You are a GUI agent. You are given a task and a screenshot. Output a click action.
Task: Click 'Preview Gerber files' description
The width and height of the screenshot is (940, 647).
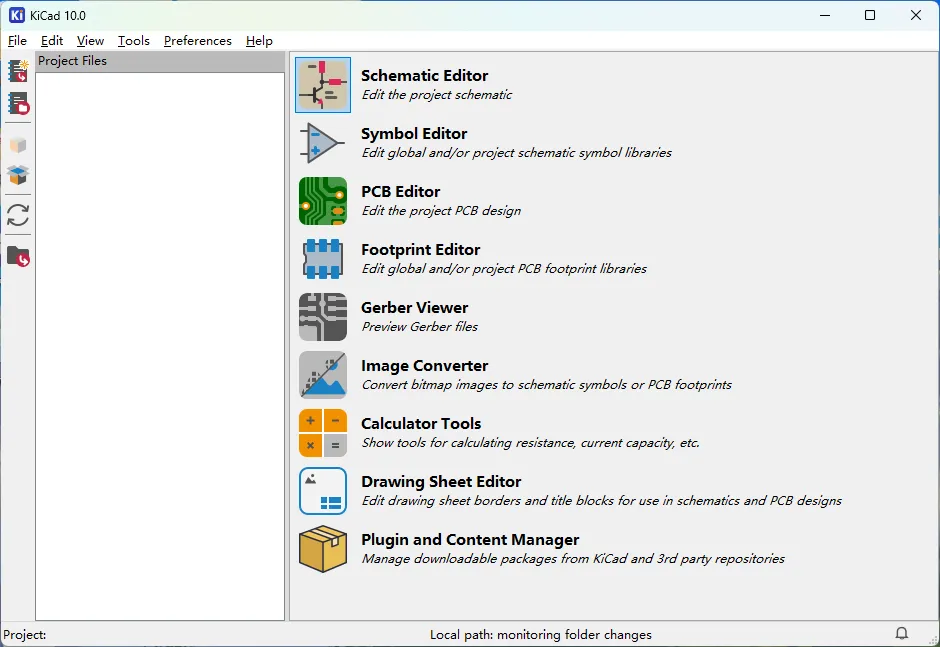click(420, 327)
